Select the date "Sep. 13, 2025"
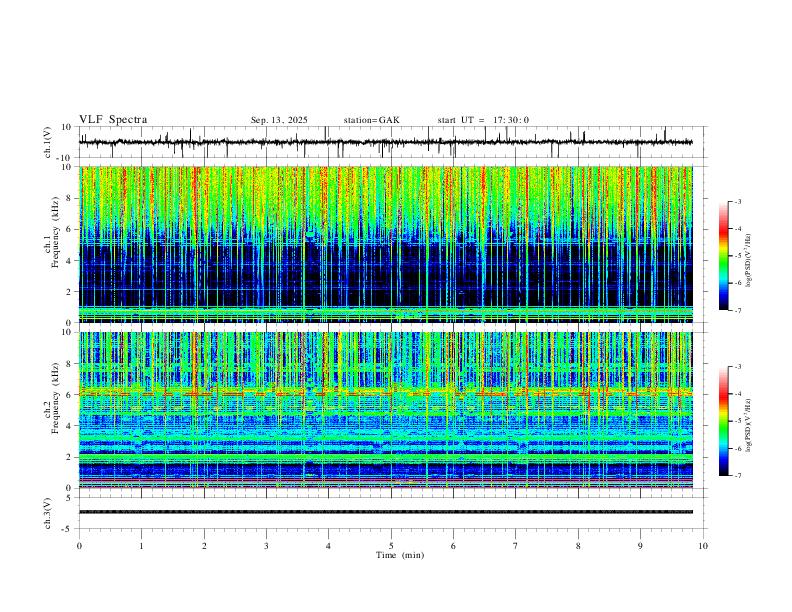 pos(279,120)
